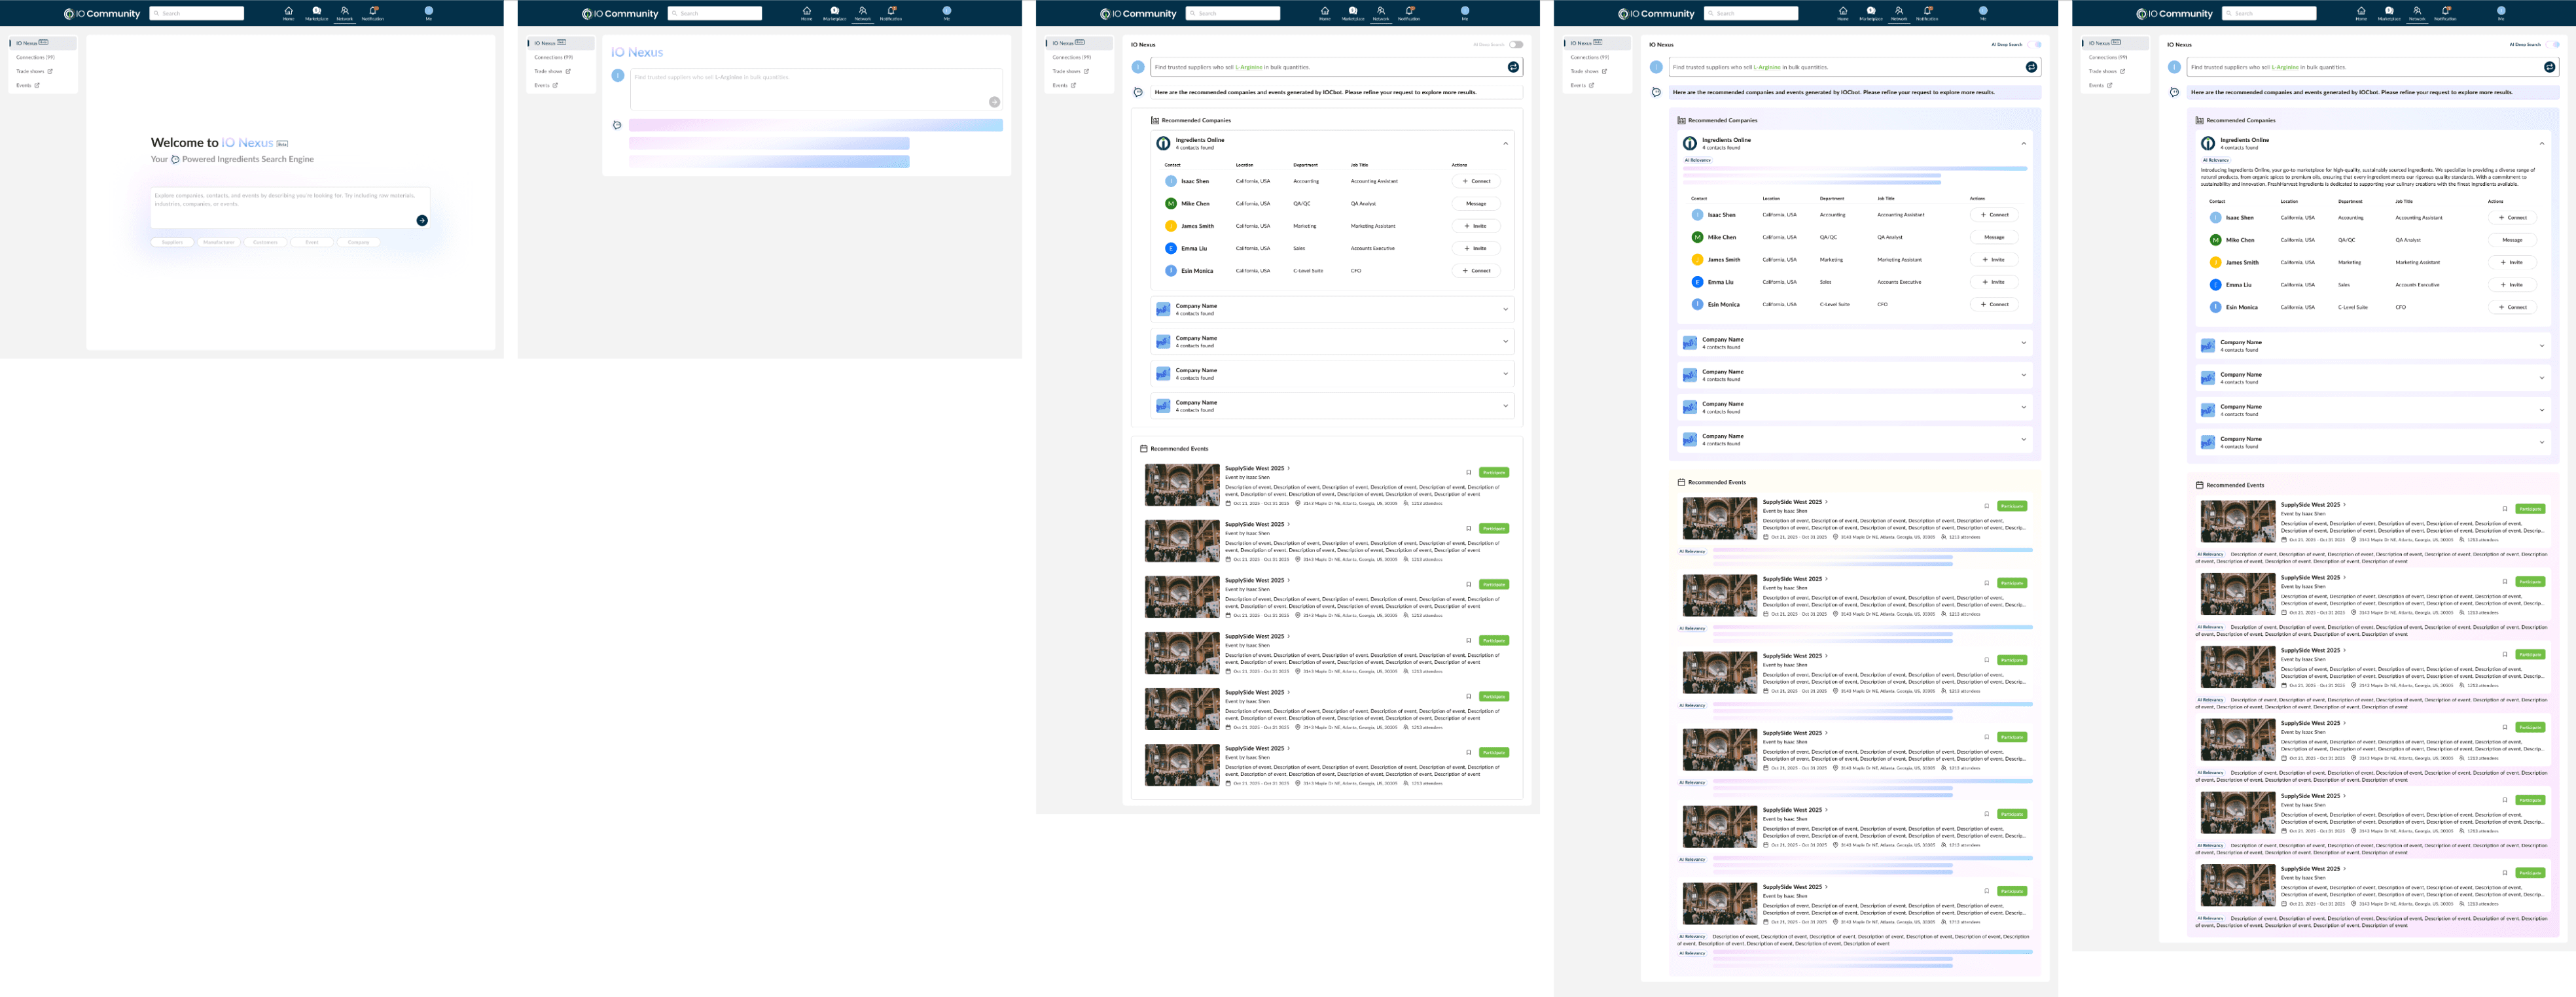Collapse the Ingredients Online card in the middle frame
The image size is (2576, 997).
1505,144
